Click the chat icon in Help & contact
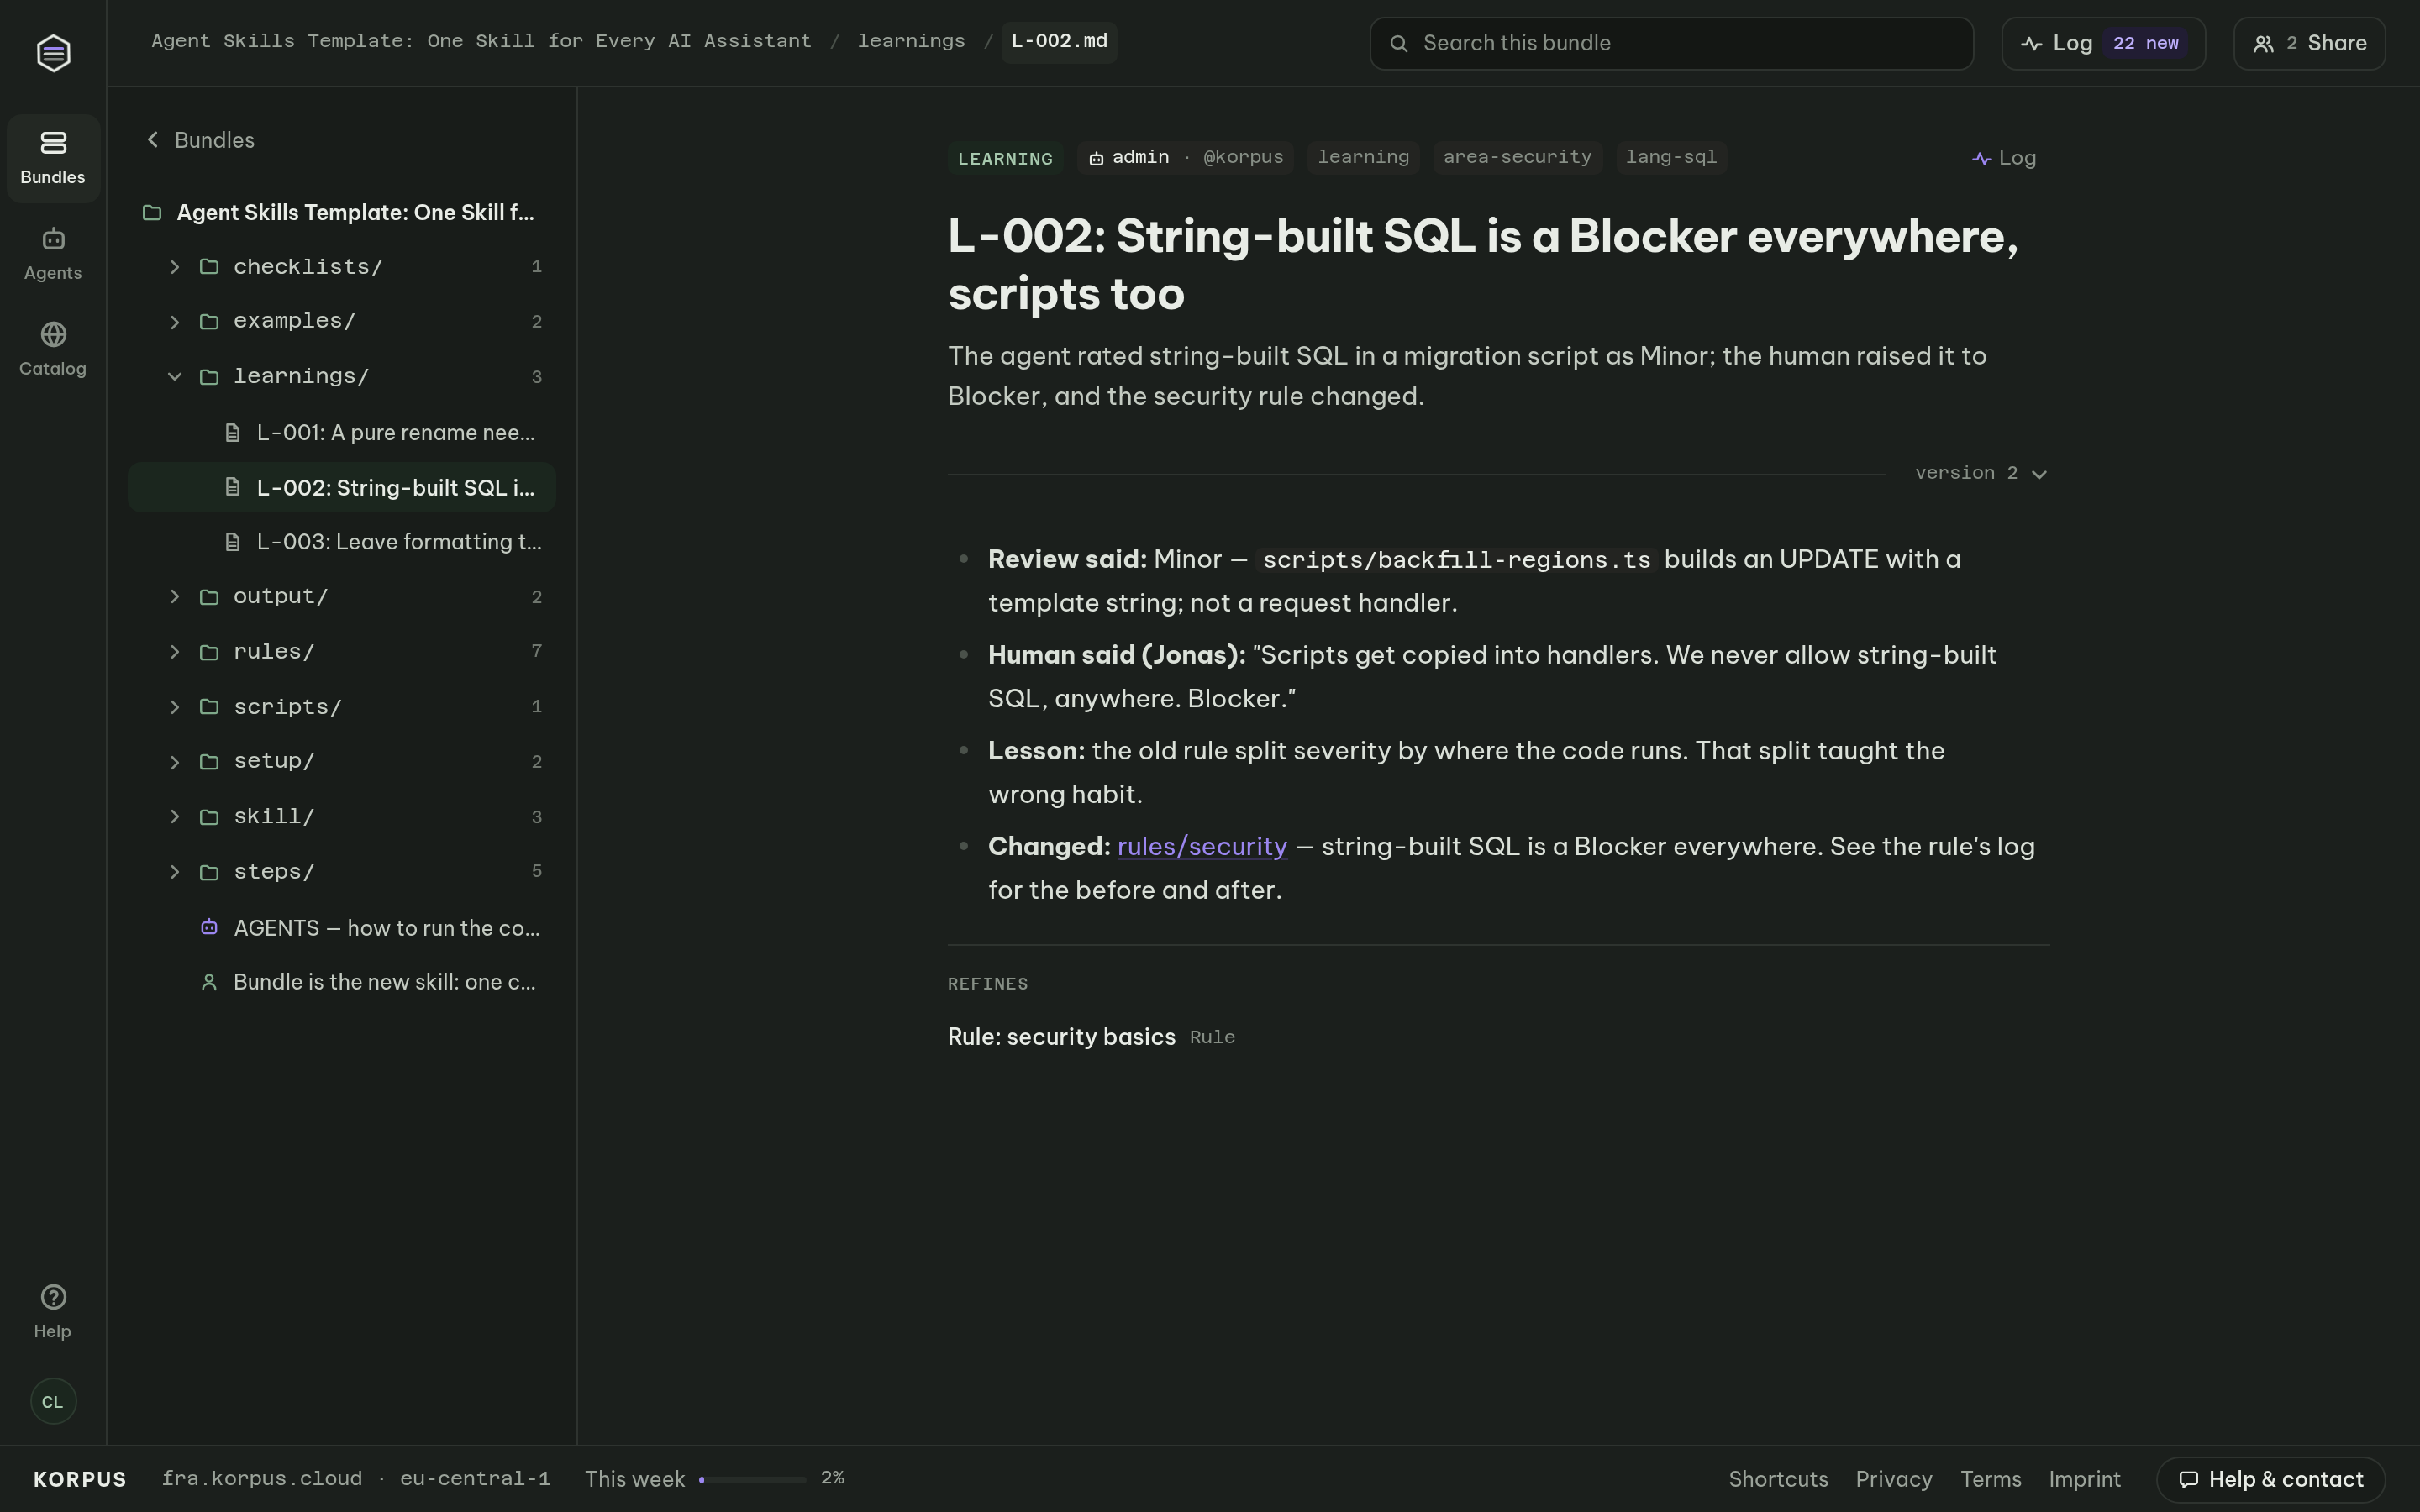This screenshot has width=2420, height=1512. tap(2188, 1479)
